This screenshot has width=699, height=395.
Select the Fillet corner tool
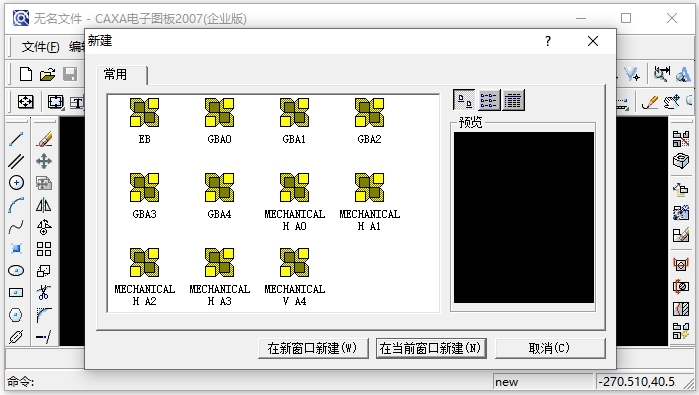click(x=44, y=315)
